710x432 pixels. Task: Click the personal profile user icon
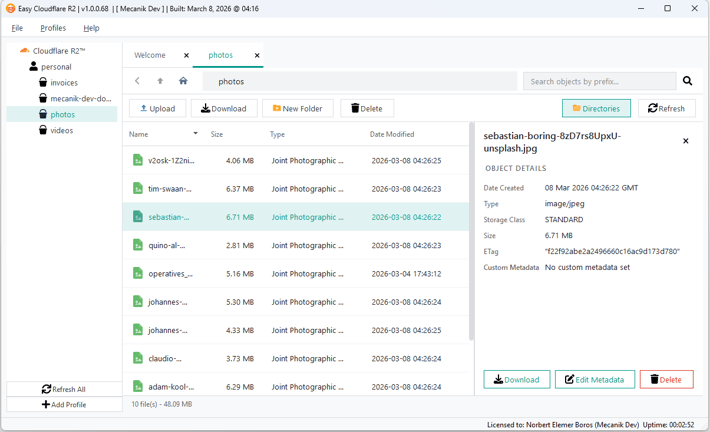34,67
